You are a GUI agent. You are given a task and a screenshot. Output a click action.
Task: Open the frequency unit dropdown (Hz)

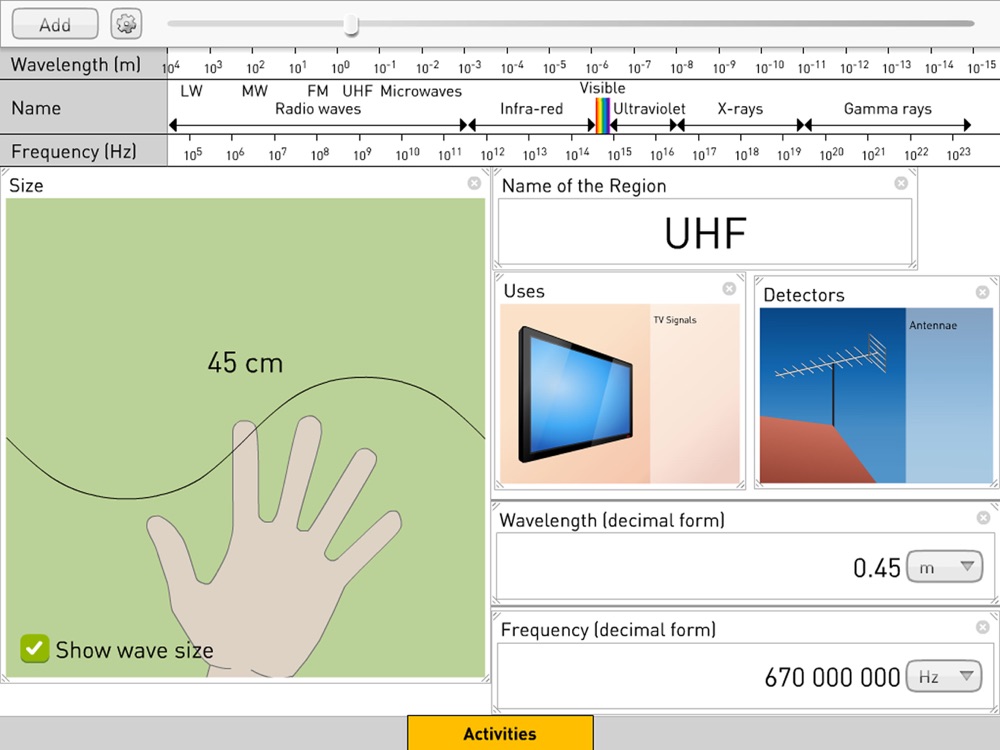pos(944,676)
